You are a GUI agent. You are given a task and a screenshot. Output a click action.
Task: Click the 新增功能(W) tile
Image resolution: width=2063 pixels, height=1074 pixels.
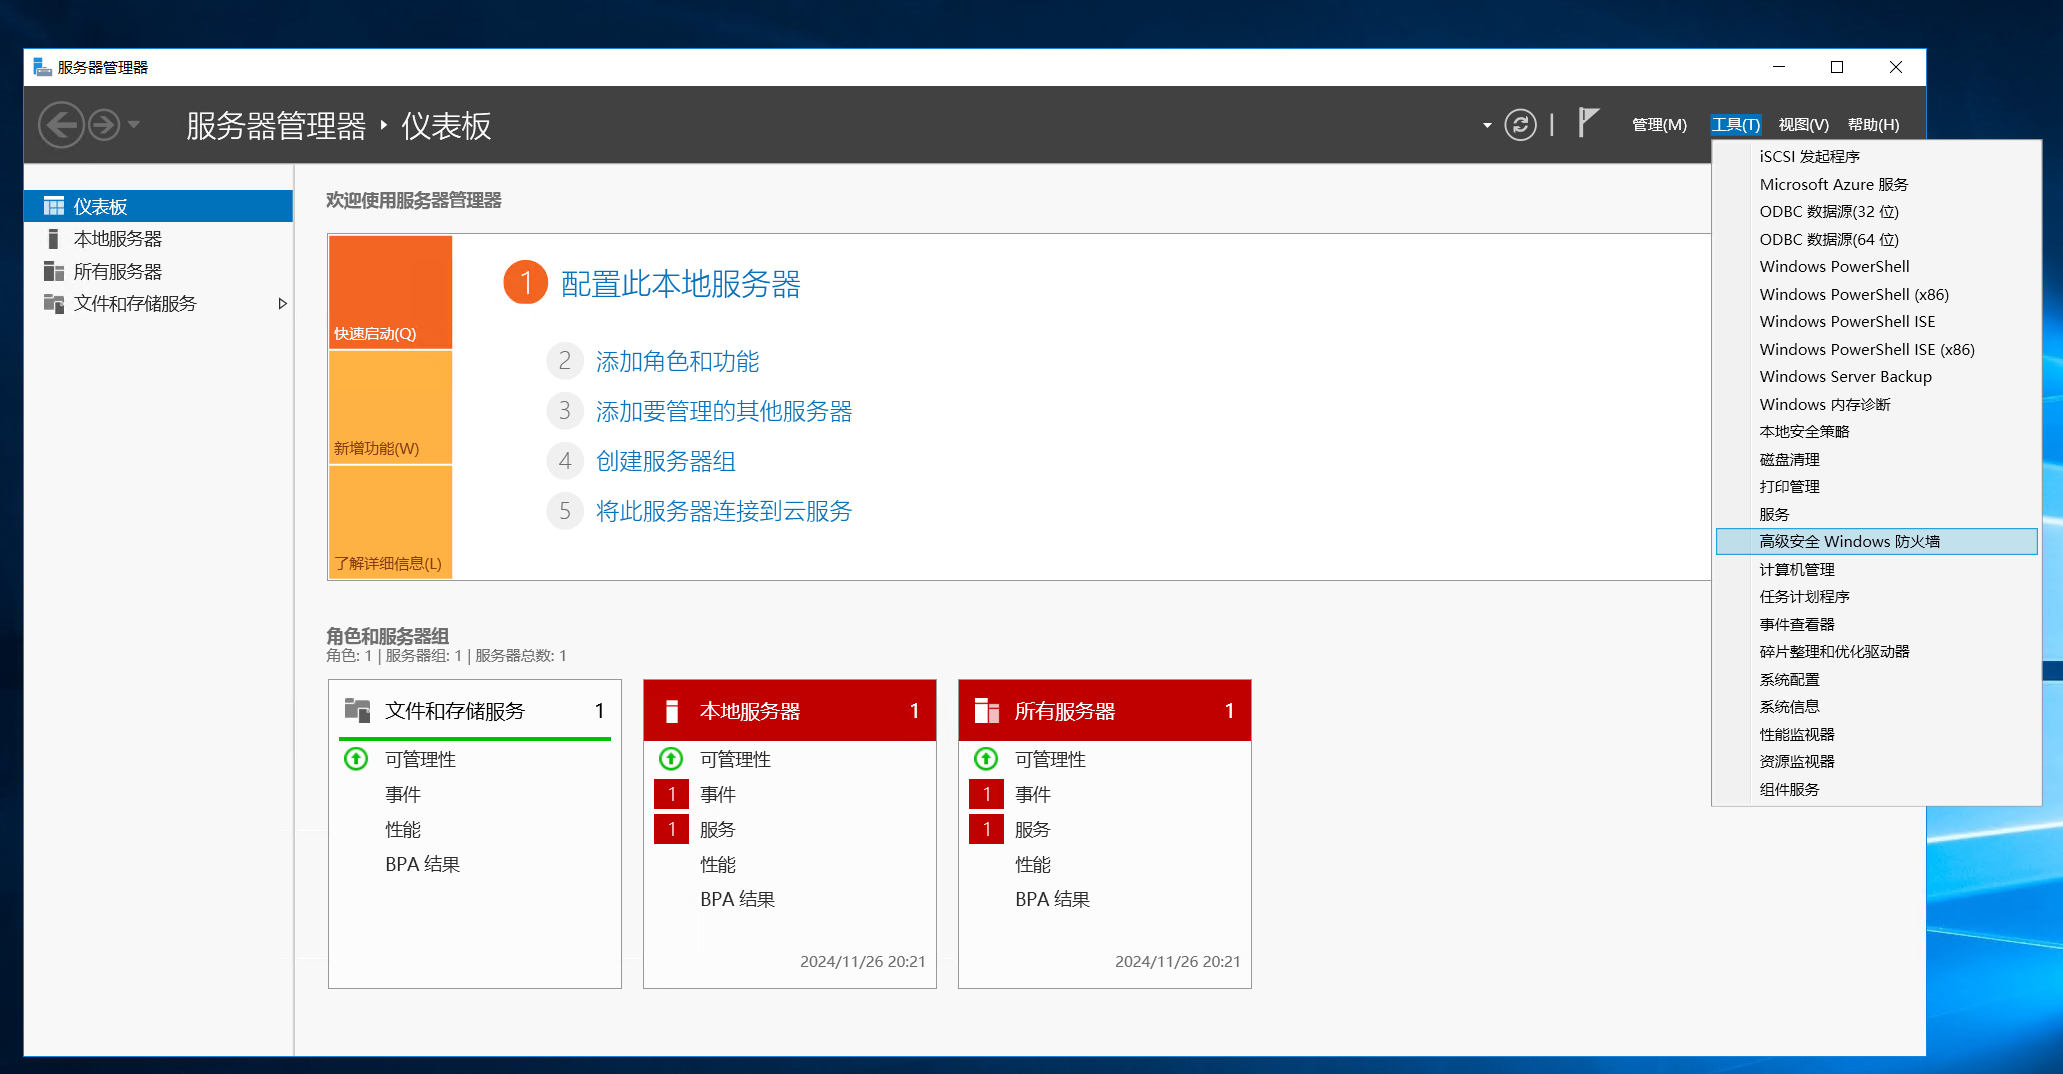tap(390, 407)
